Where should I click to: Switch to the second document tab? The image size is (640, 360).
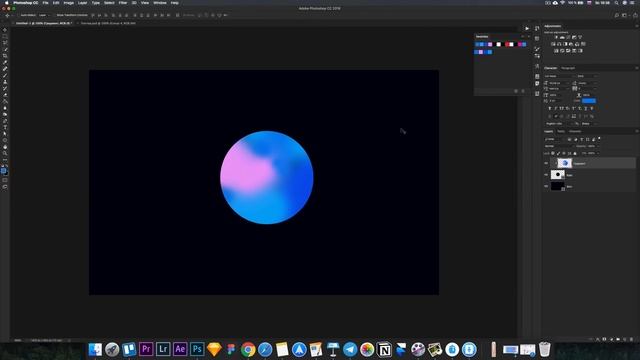pos(108,23)
